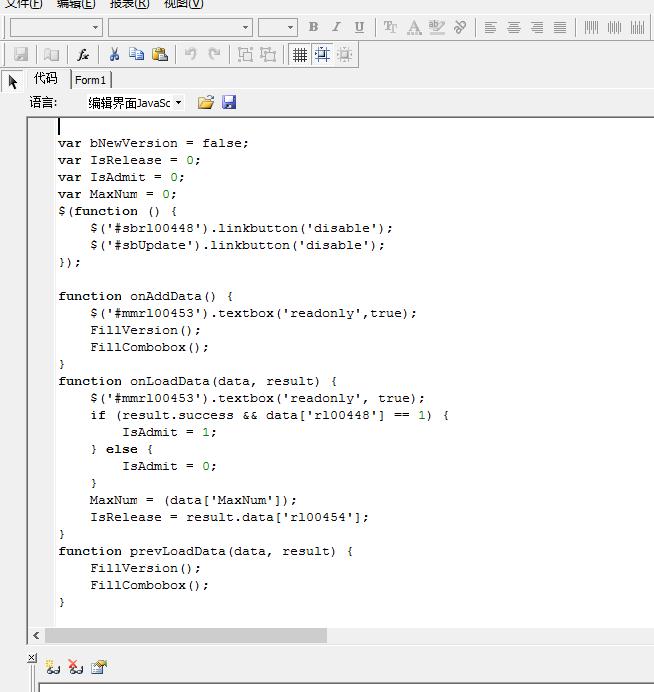The image size is (654, 692).
Task: Click the left arrow of horizontal scrollbar
Action: 36,635
